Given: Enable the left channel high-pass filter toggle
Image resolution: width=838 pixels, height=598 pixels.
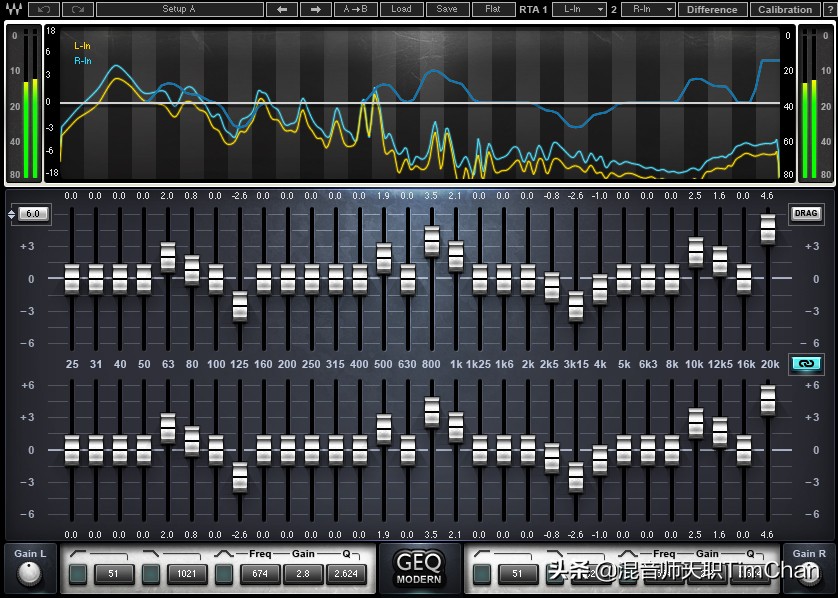Looking at the screenshot, I should click(78, 574).
